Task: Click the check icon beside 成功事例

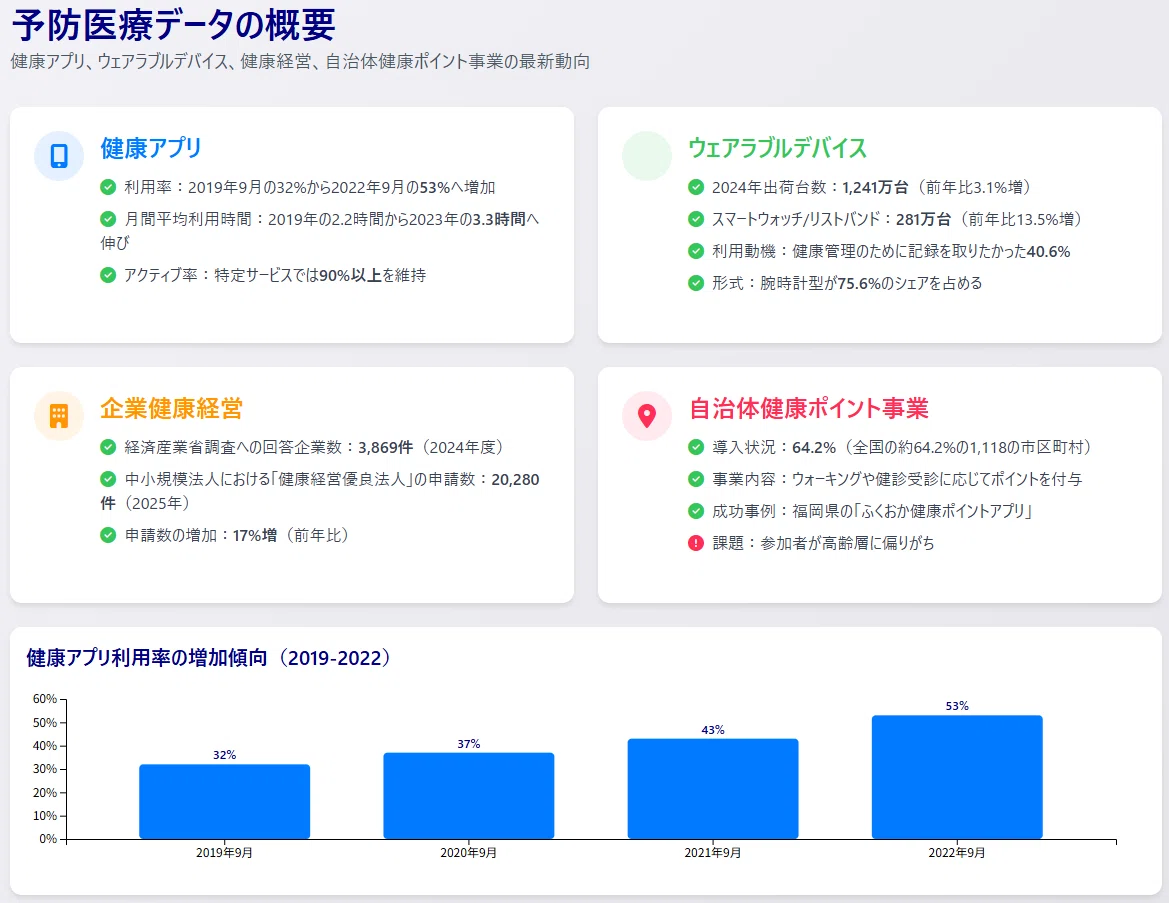Action: point(696,512)
